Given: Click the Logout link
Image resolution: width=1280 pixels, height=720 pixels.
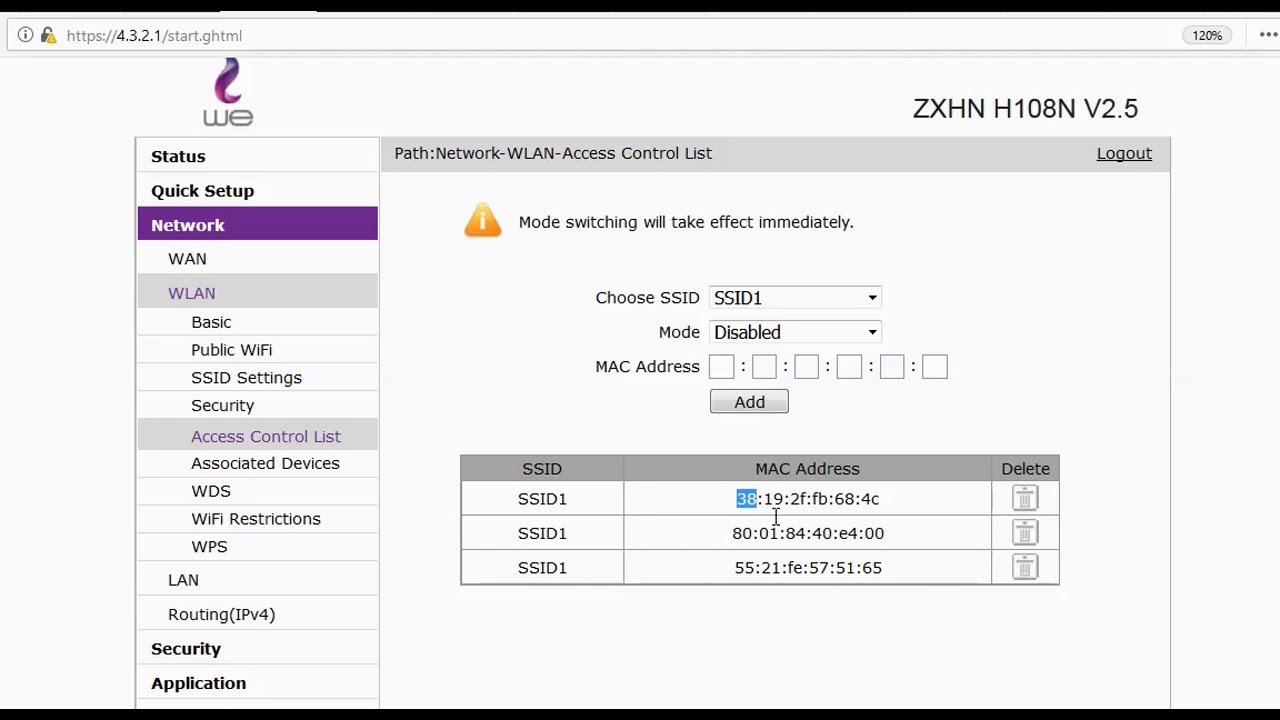Looking at the screenshot, I should (x=1124, y=153).
